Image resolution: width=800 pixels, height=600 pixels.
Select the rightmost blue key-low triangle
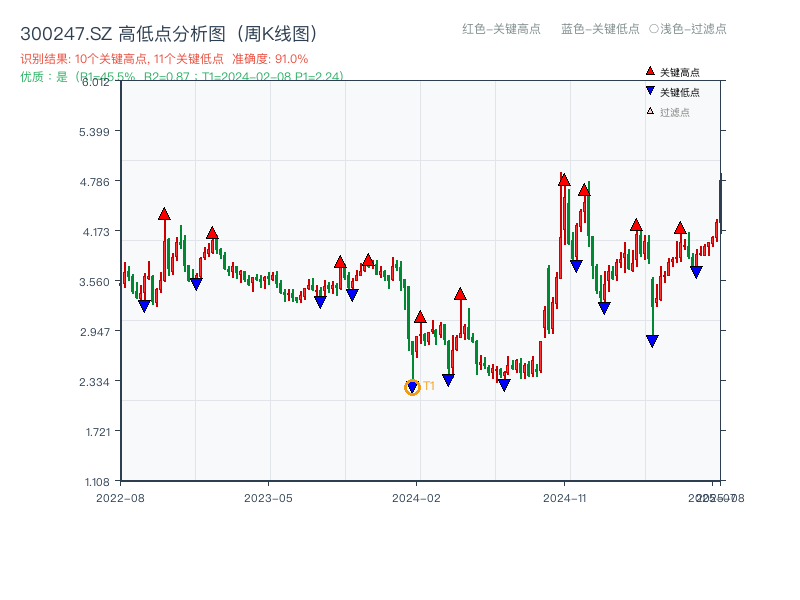(696, 272)
